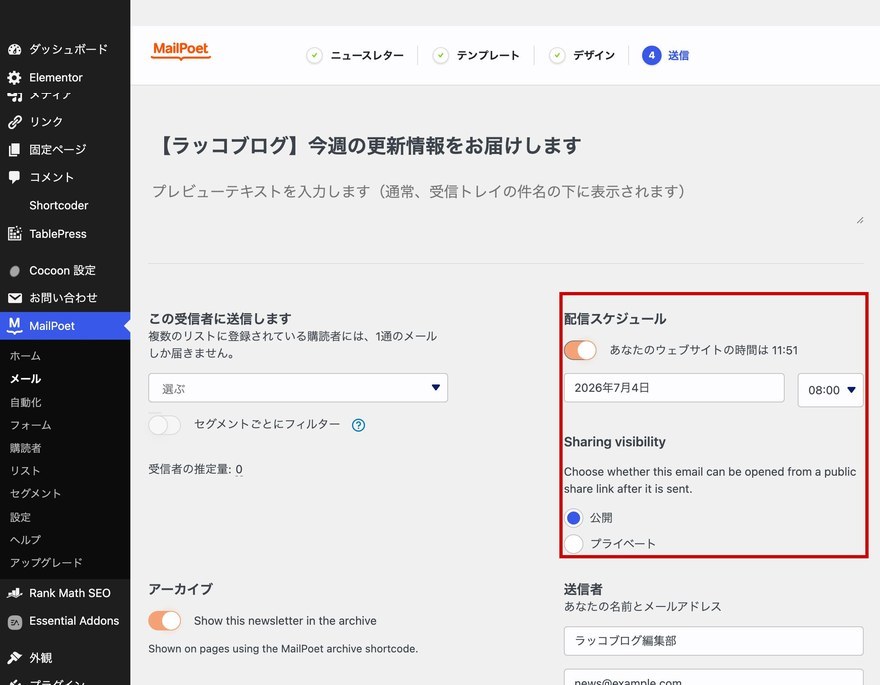Toggle the 配信スケジュール scheduling switch
The image size is (880, 685).
point(580,350)
